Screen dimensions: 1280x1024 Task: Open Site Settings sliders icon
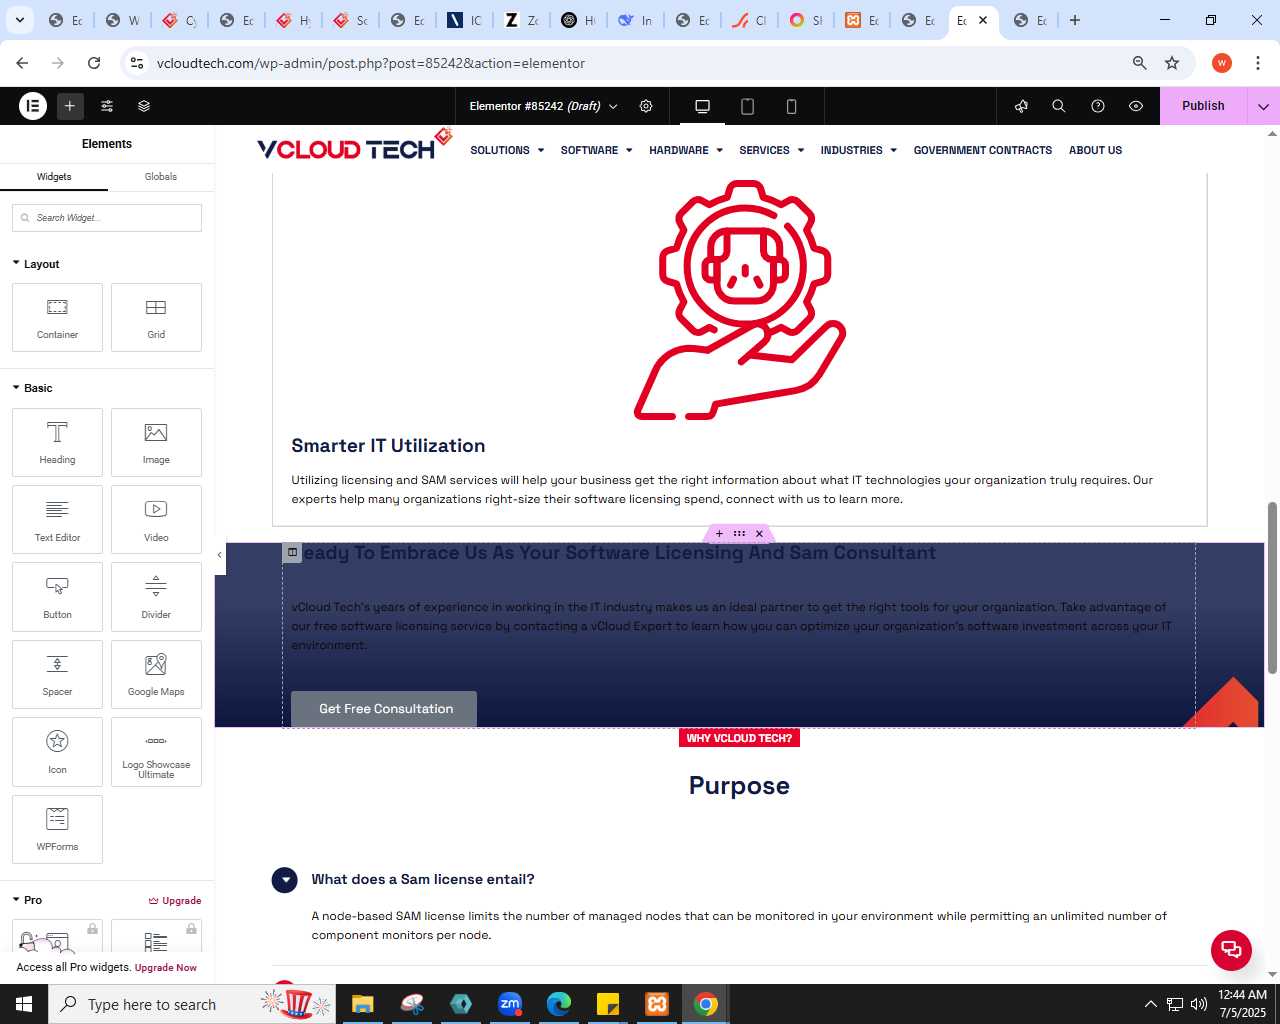(x=107, y=106)
